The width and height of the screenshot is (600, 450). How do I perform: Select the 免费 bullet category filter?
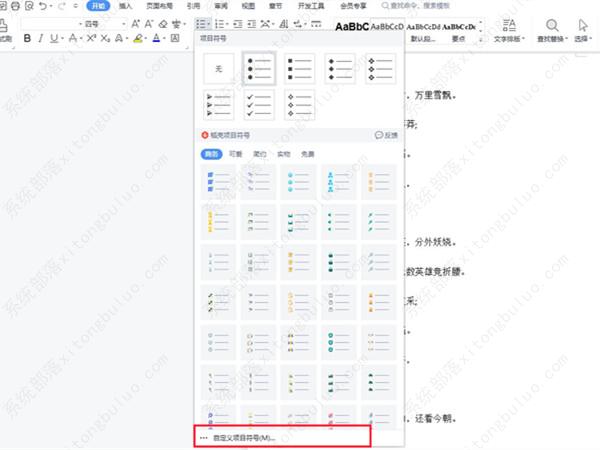(x=306, y=154)
